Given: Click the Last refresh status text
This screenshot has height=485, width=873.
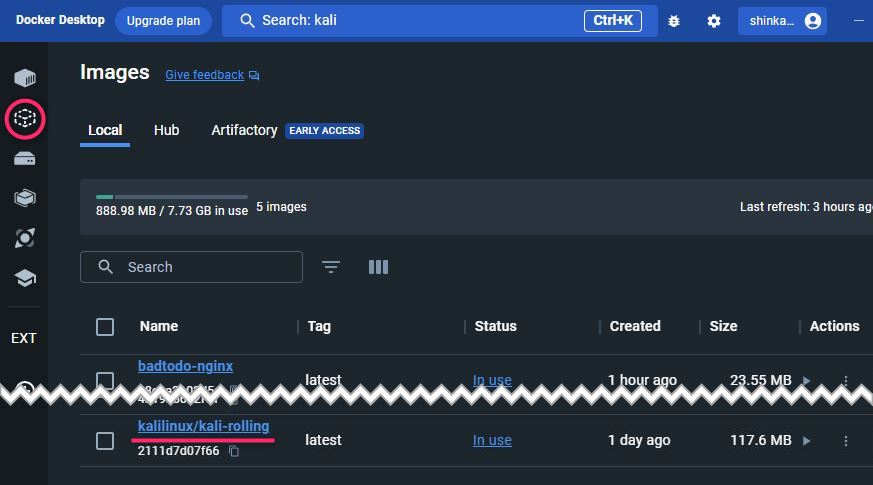Looking at the screenshot, I should pyautogui.click(x=806, y=207).
